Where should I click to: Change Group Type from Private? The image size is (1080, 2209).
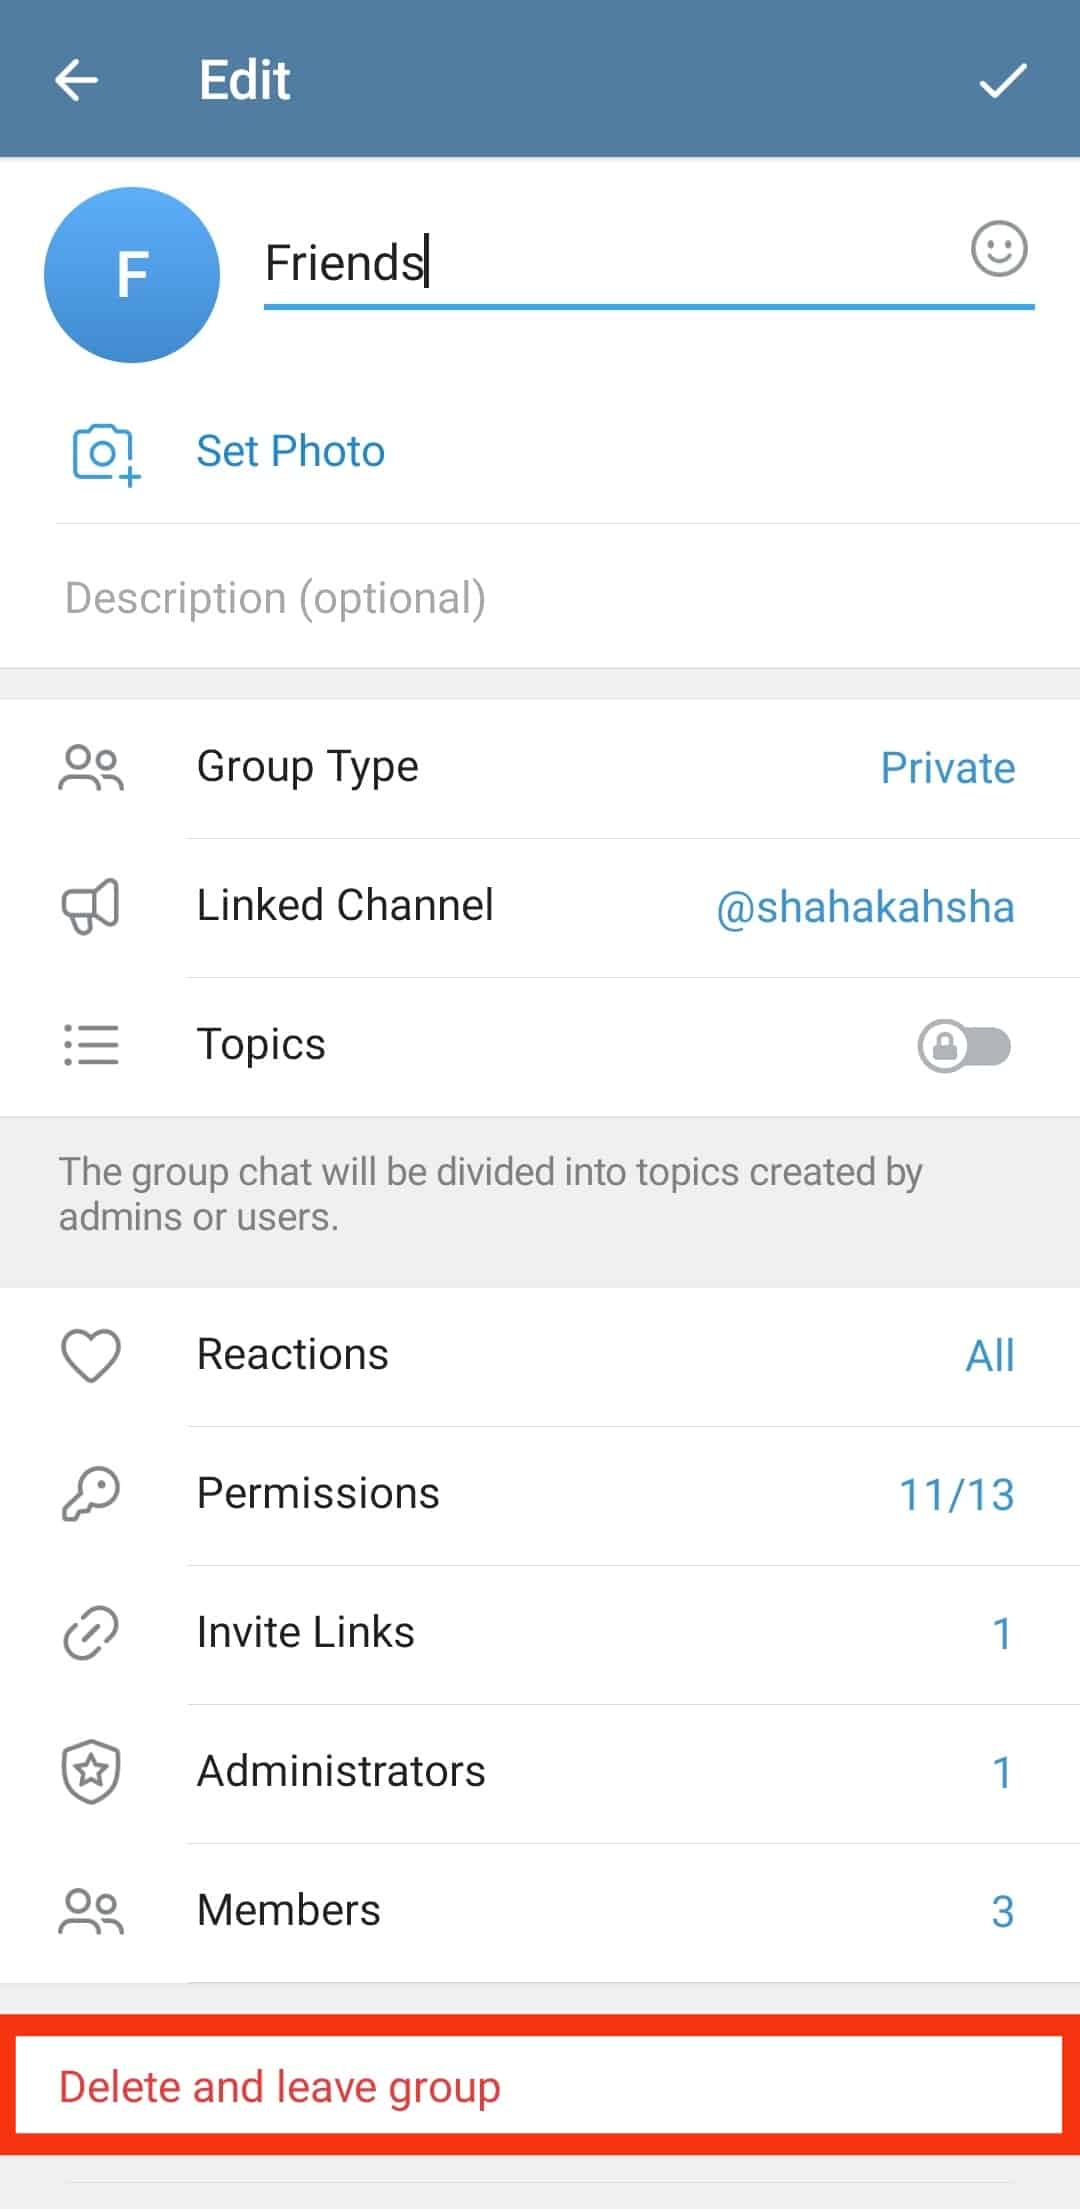[x=947, y=768]
